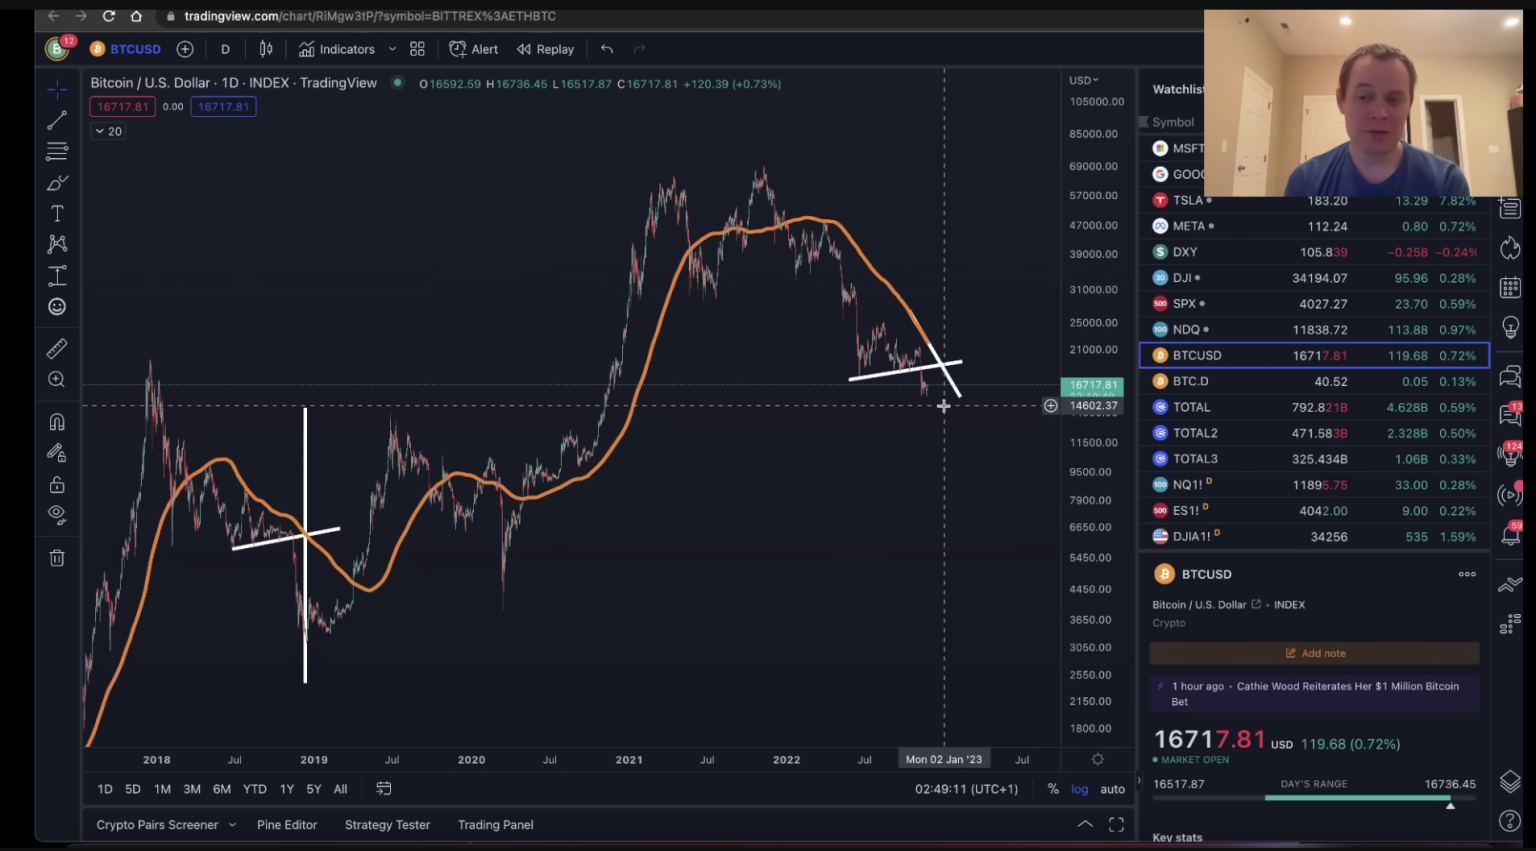
Task: Maximize the bottom panel
Action: [1116, 825]
